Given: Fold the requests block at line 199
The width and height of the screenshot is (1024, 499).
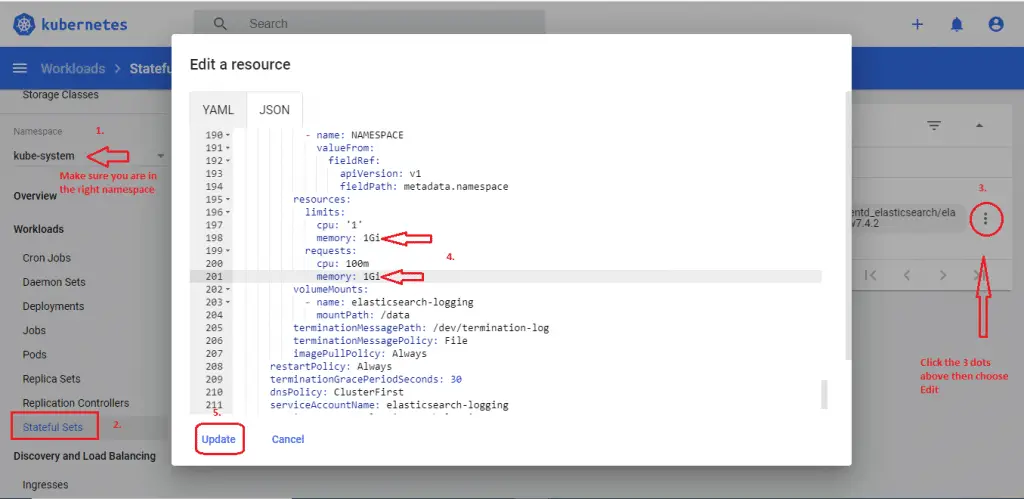Looking at the screenshot, I should point(227,251).
